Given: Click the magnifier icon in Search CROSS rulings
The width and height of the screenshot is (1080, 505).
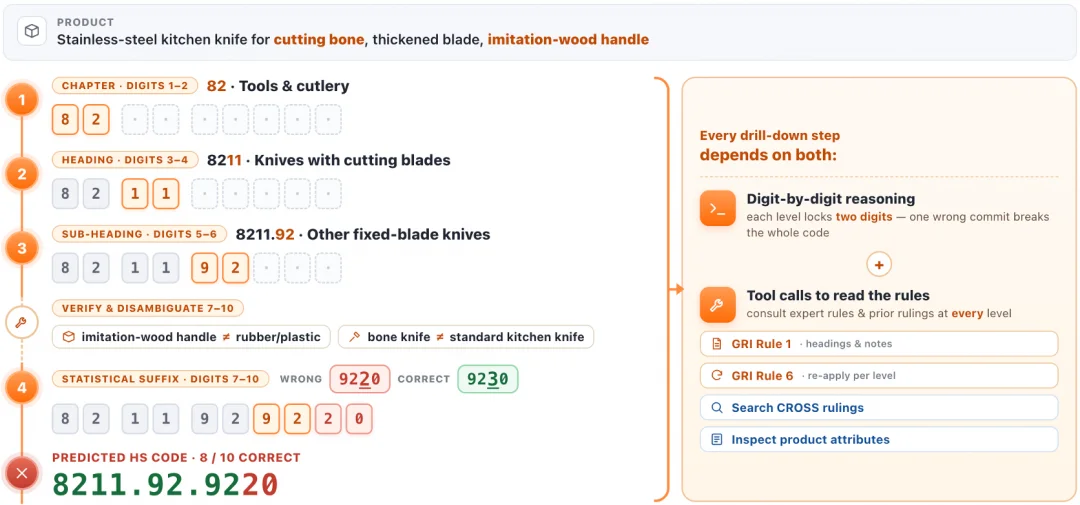Looking at the screenshot, I should [717, 408].
